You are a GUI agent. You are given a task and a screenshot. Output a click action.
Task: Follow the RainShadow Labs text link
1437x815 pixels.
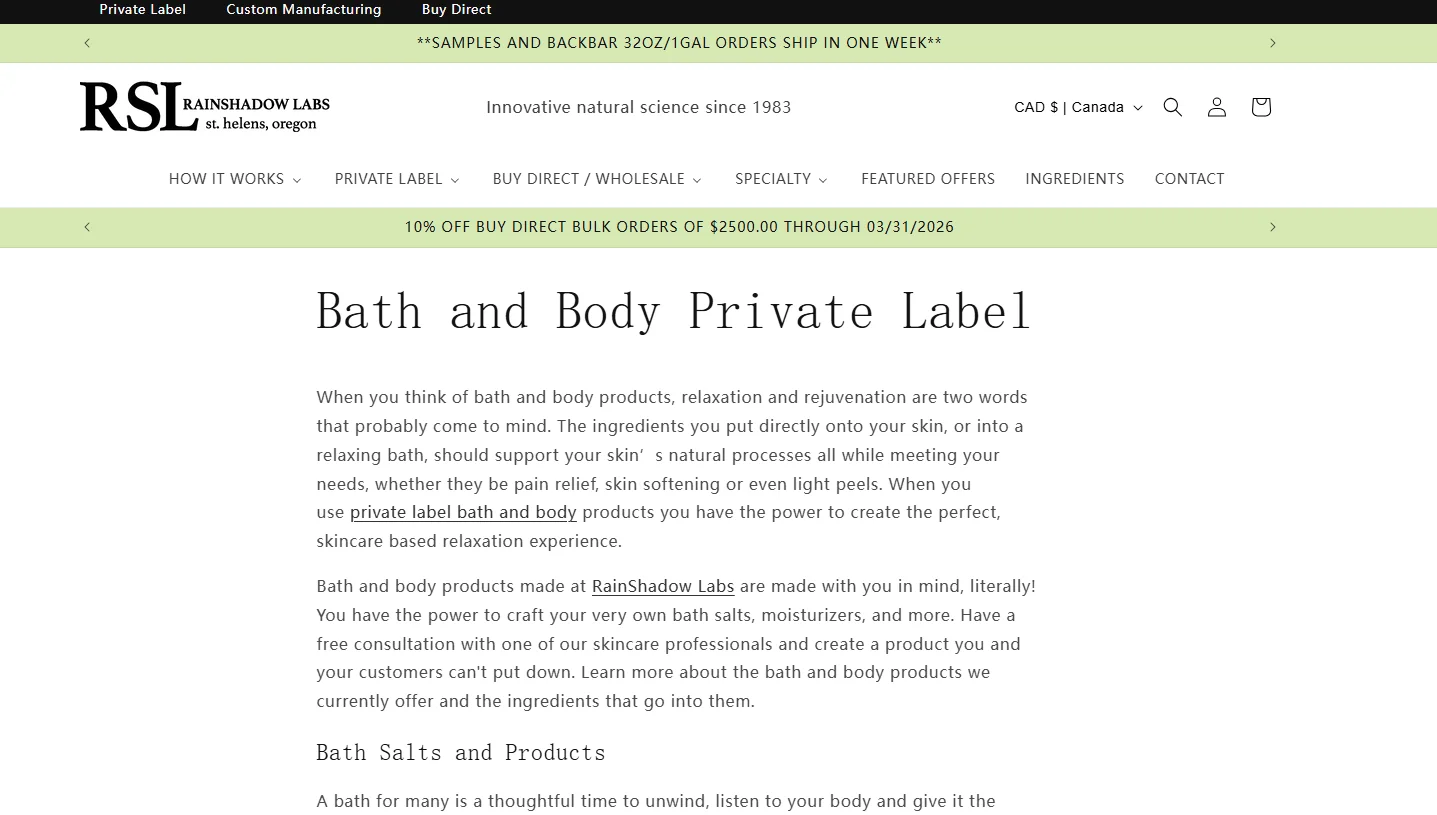662,586
